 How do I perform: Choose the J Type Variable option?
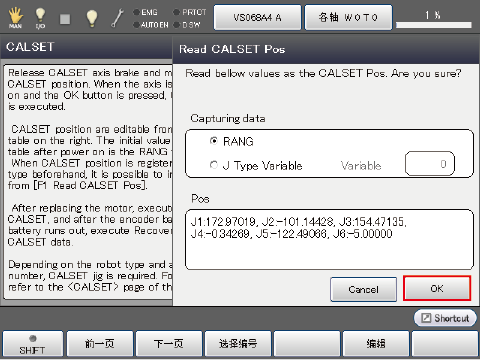coord(256,165)
